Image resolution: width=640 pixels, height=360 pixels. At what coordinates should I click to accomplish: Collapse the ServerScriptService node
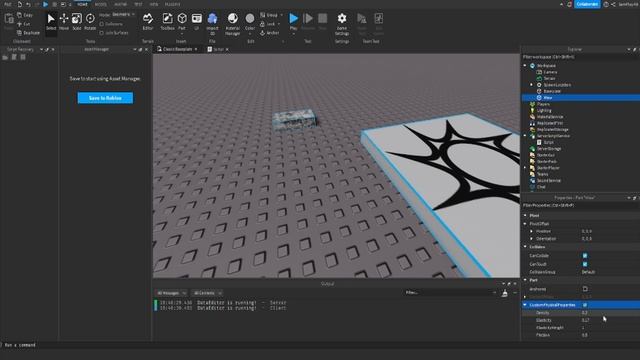coord(525,136)
